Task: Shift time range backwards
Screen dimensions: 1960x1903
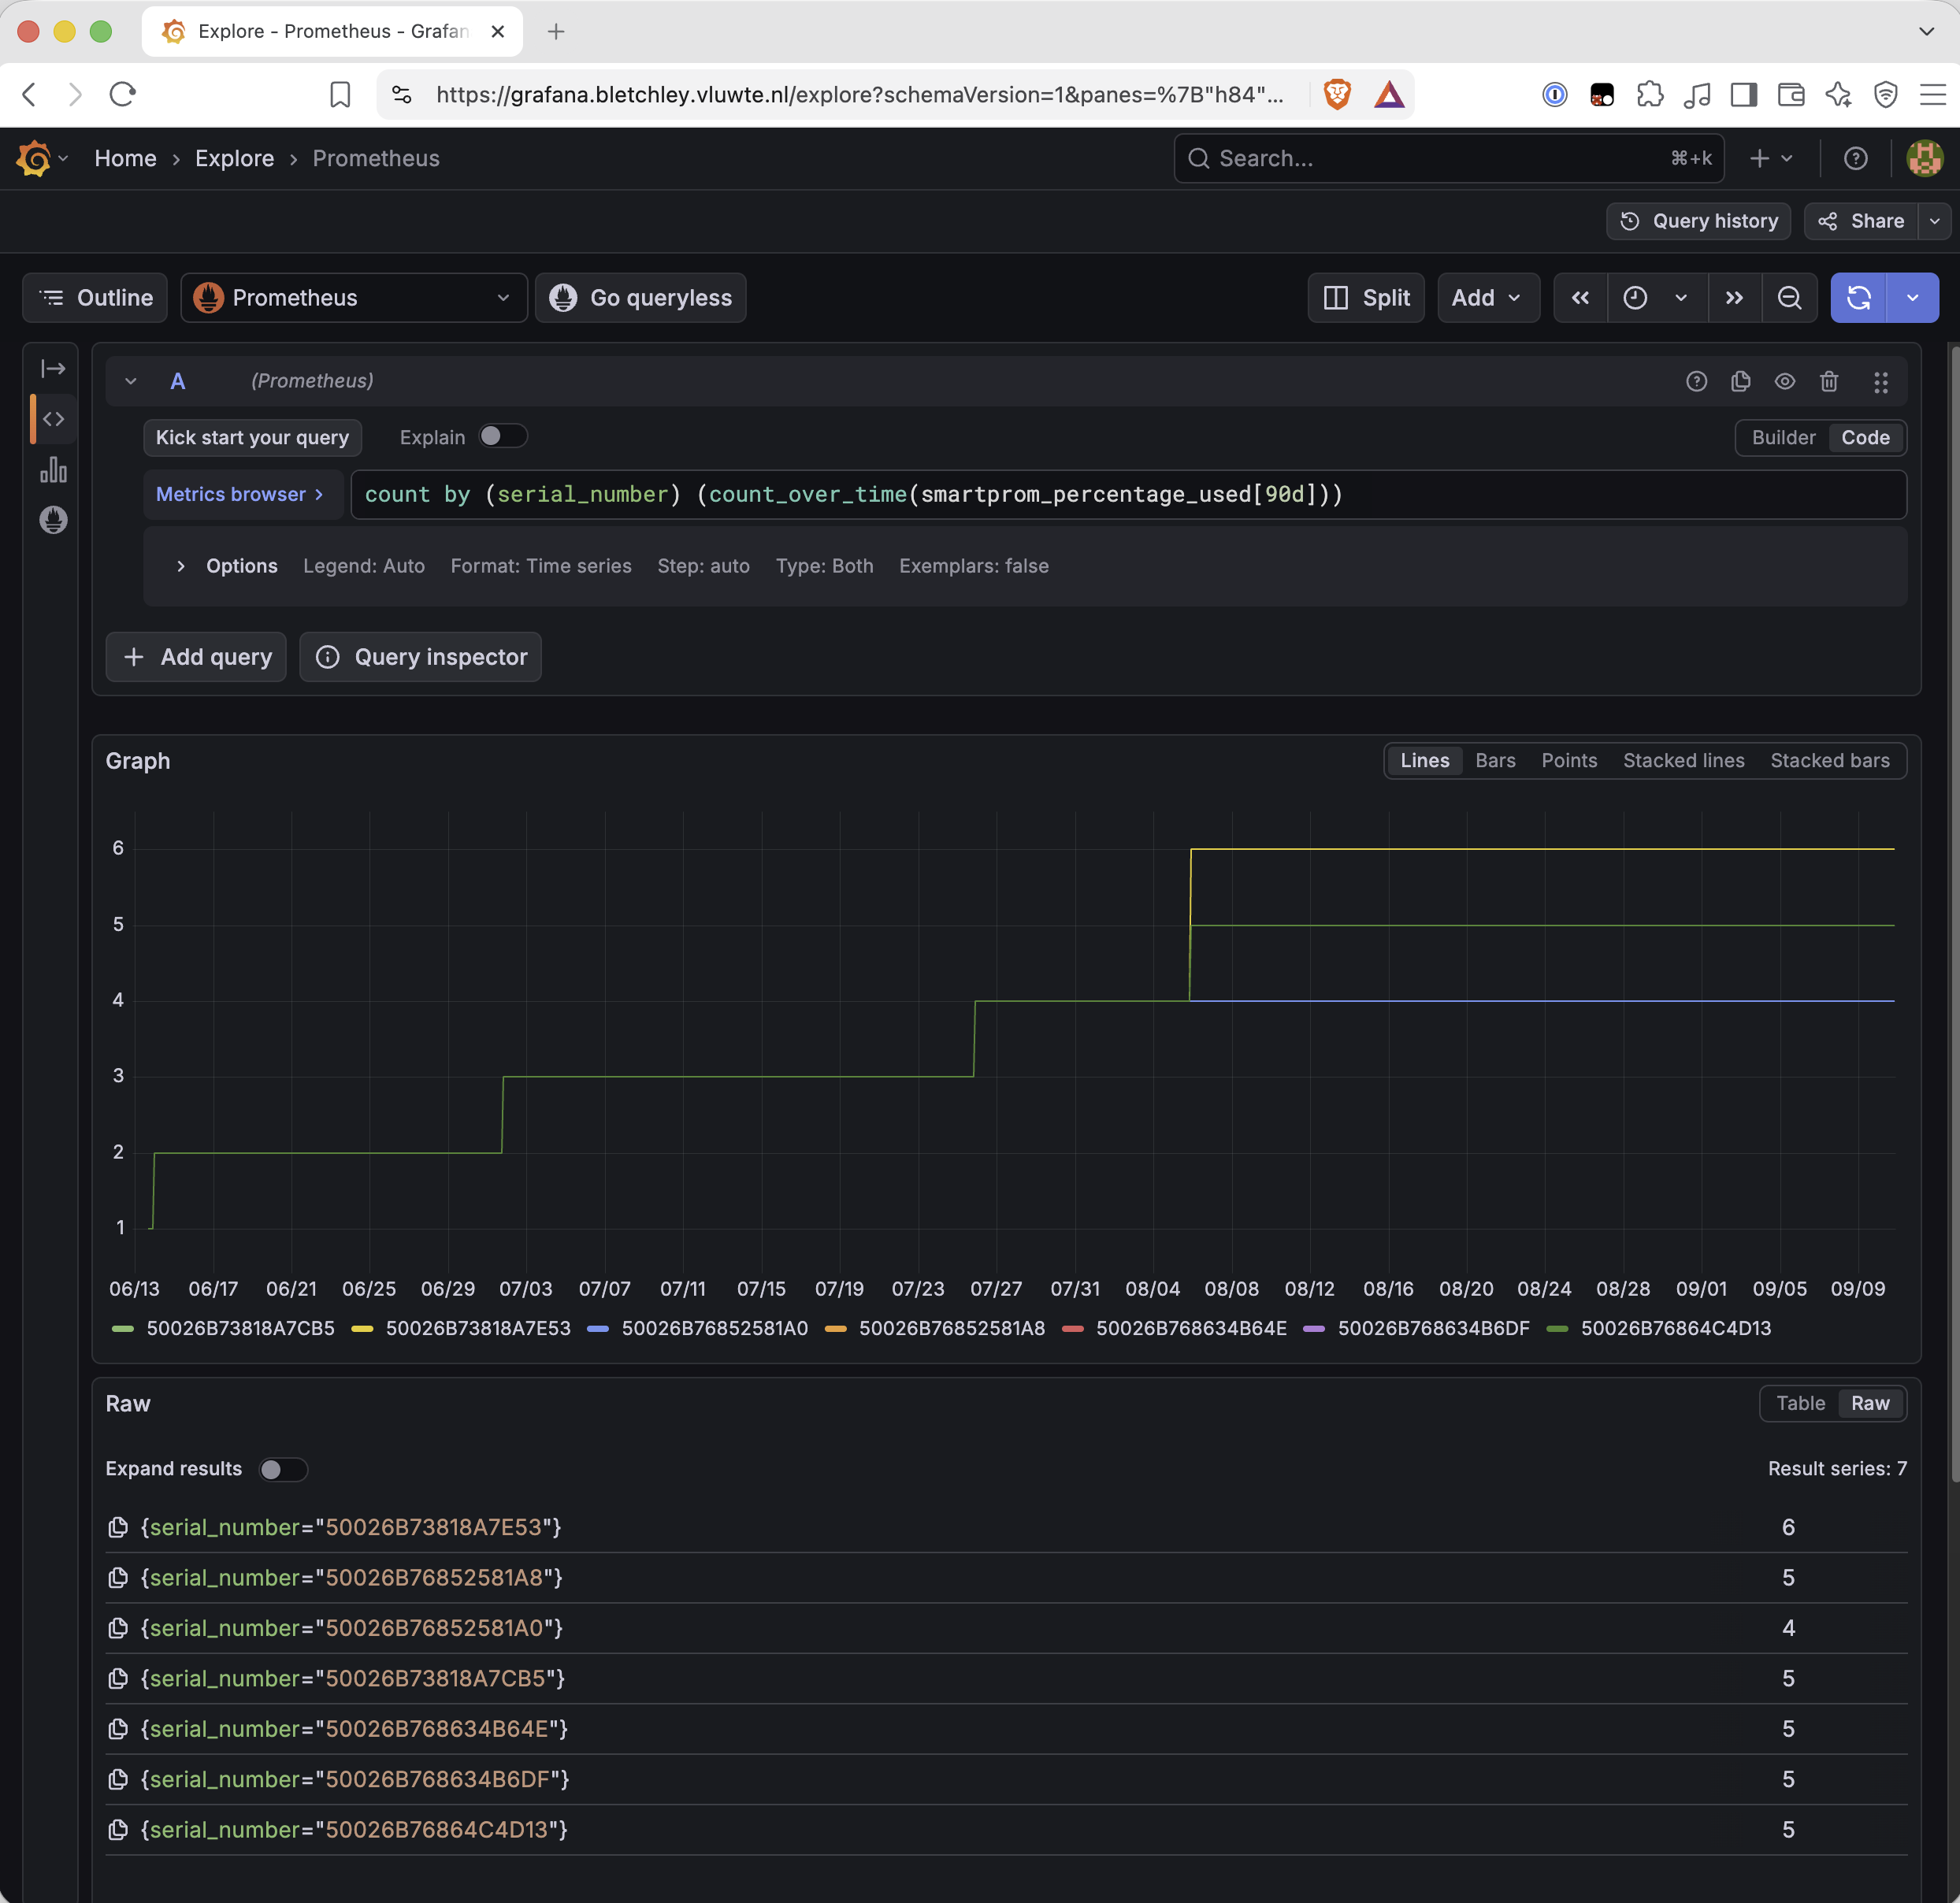Action: tap(1580, 298)
